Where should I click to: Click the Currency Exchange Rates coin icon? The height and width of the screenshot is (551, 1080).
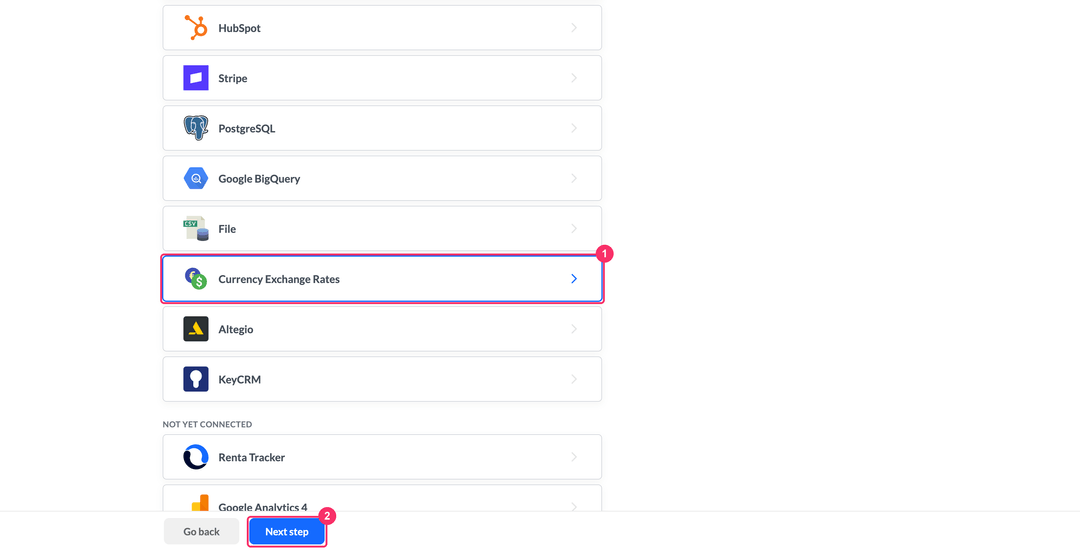click(x=196, y=278)
